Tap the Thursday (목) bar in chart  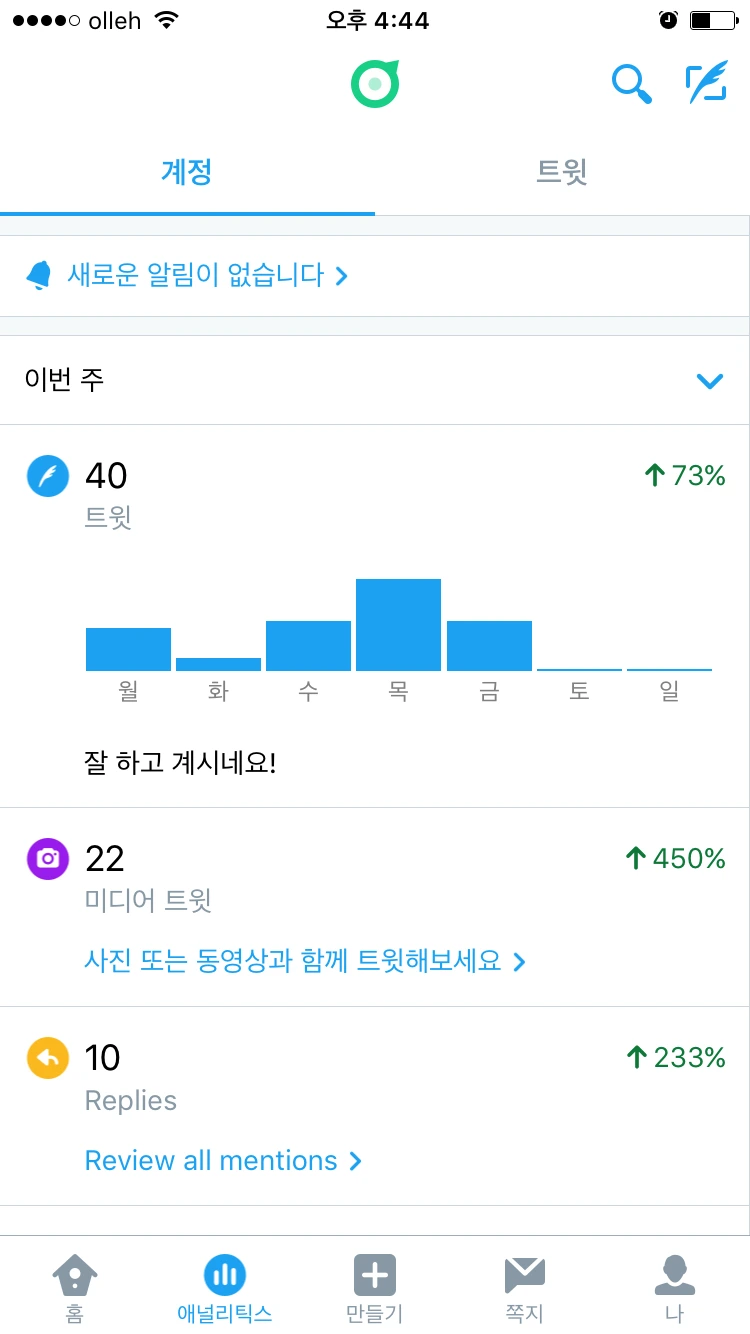click(x=398, y=625)
